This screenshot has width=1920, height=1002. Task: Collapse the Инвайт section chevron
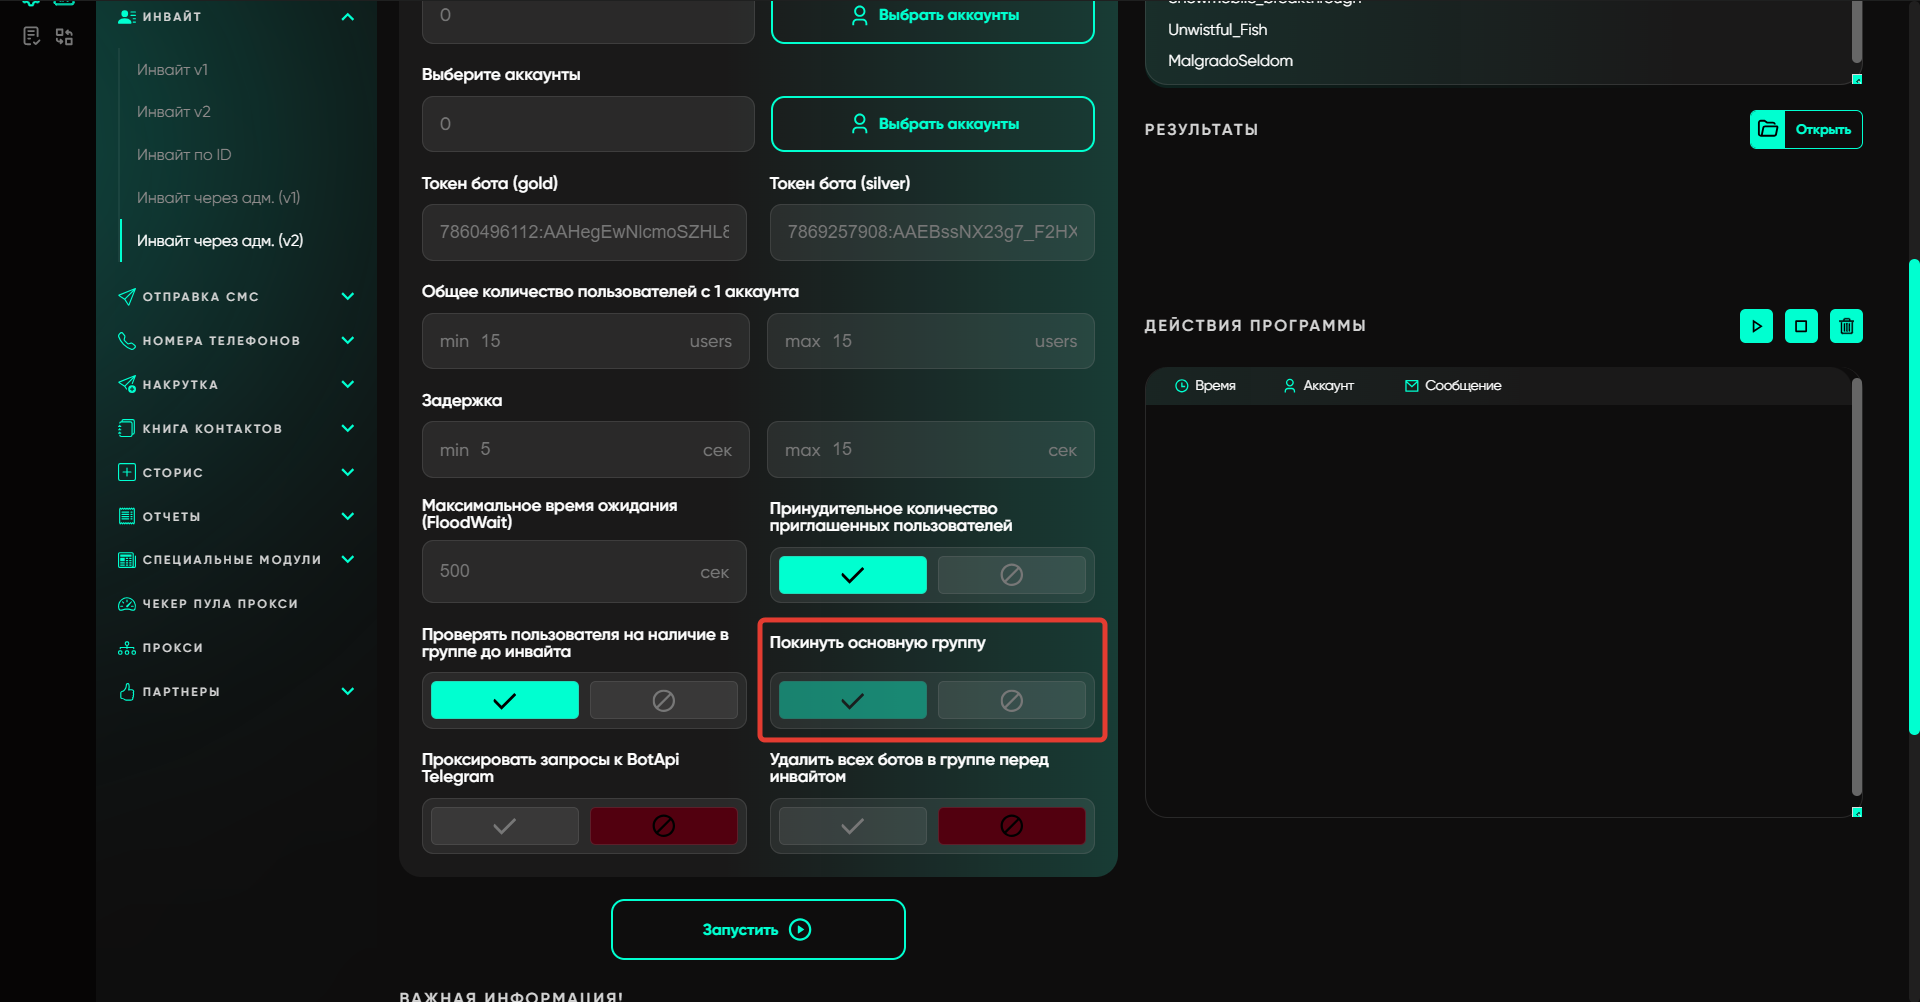coord(347,17)
